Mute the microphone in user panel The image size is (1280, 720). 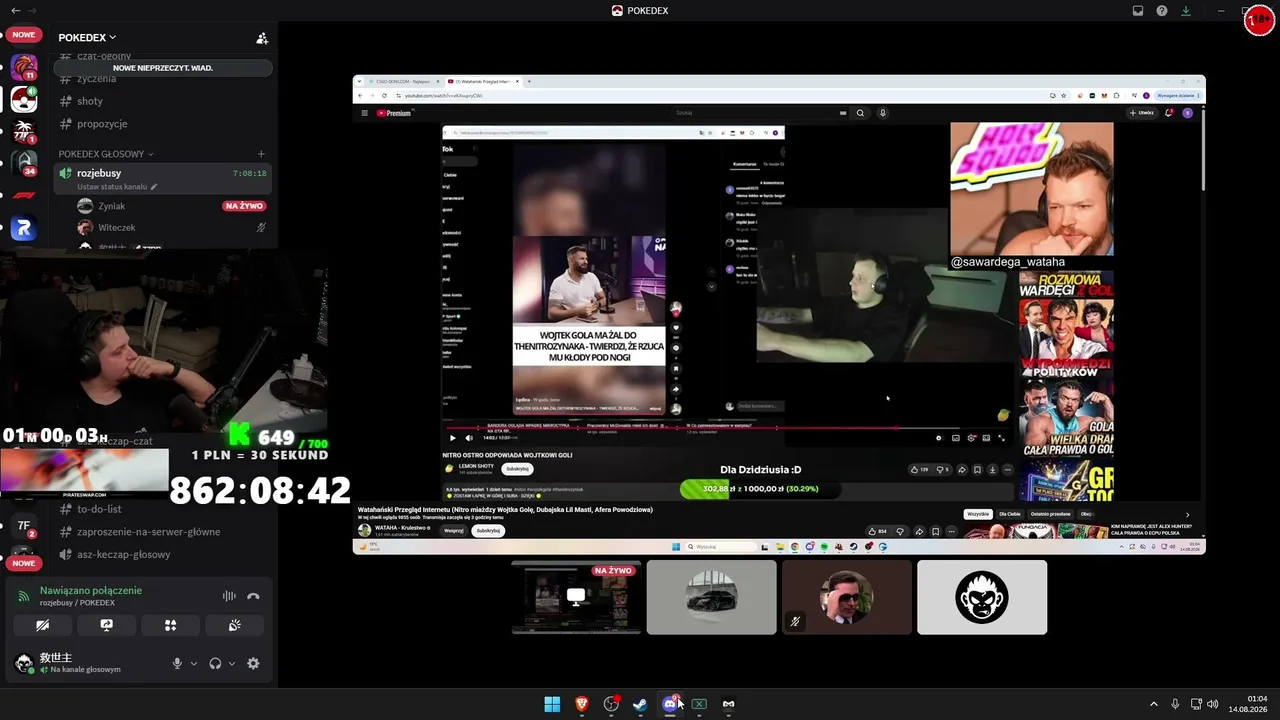177,663
